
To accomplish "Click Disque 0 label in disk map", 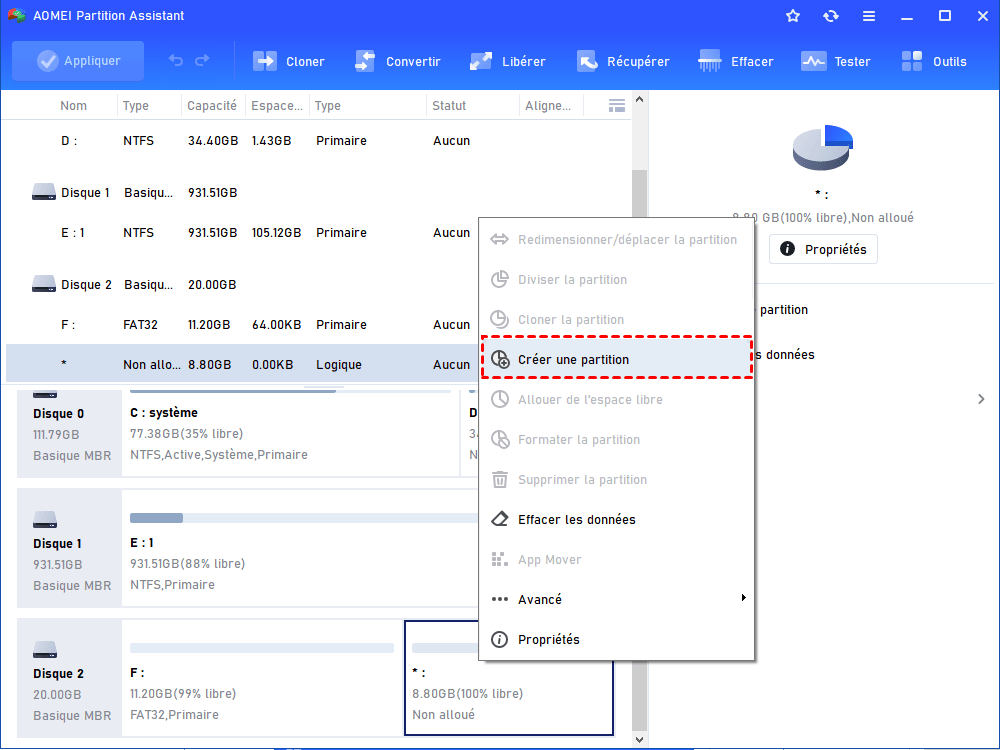I will tap(59, 414).
